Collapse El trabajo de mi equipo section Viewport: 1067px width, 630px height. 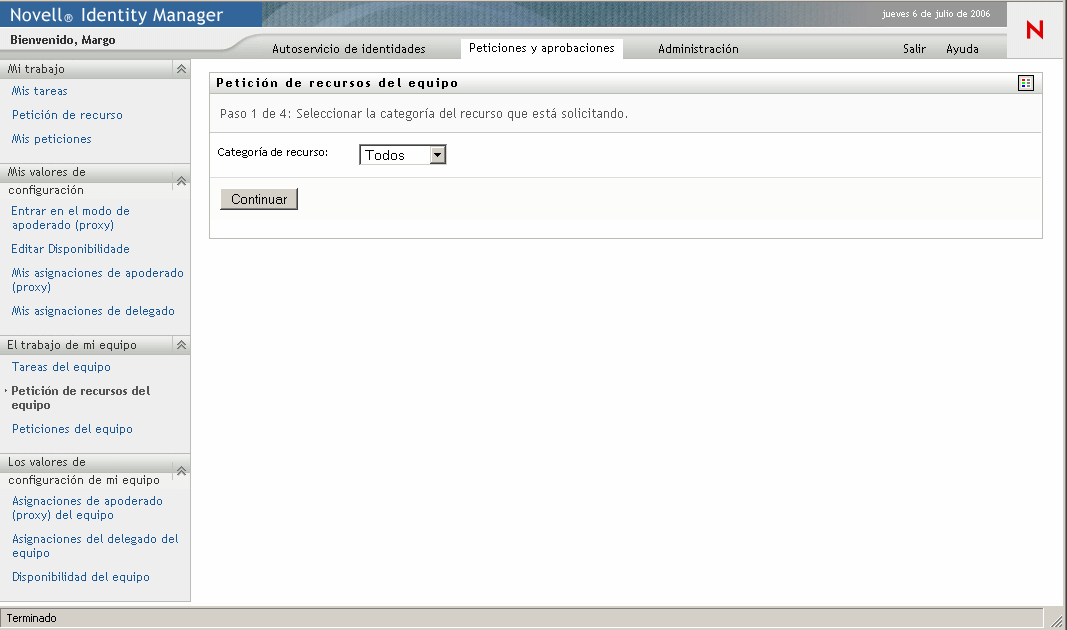click(181, 345)
